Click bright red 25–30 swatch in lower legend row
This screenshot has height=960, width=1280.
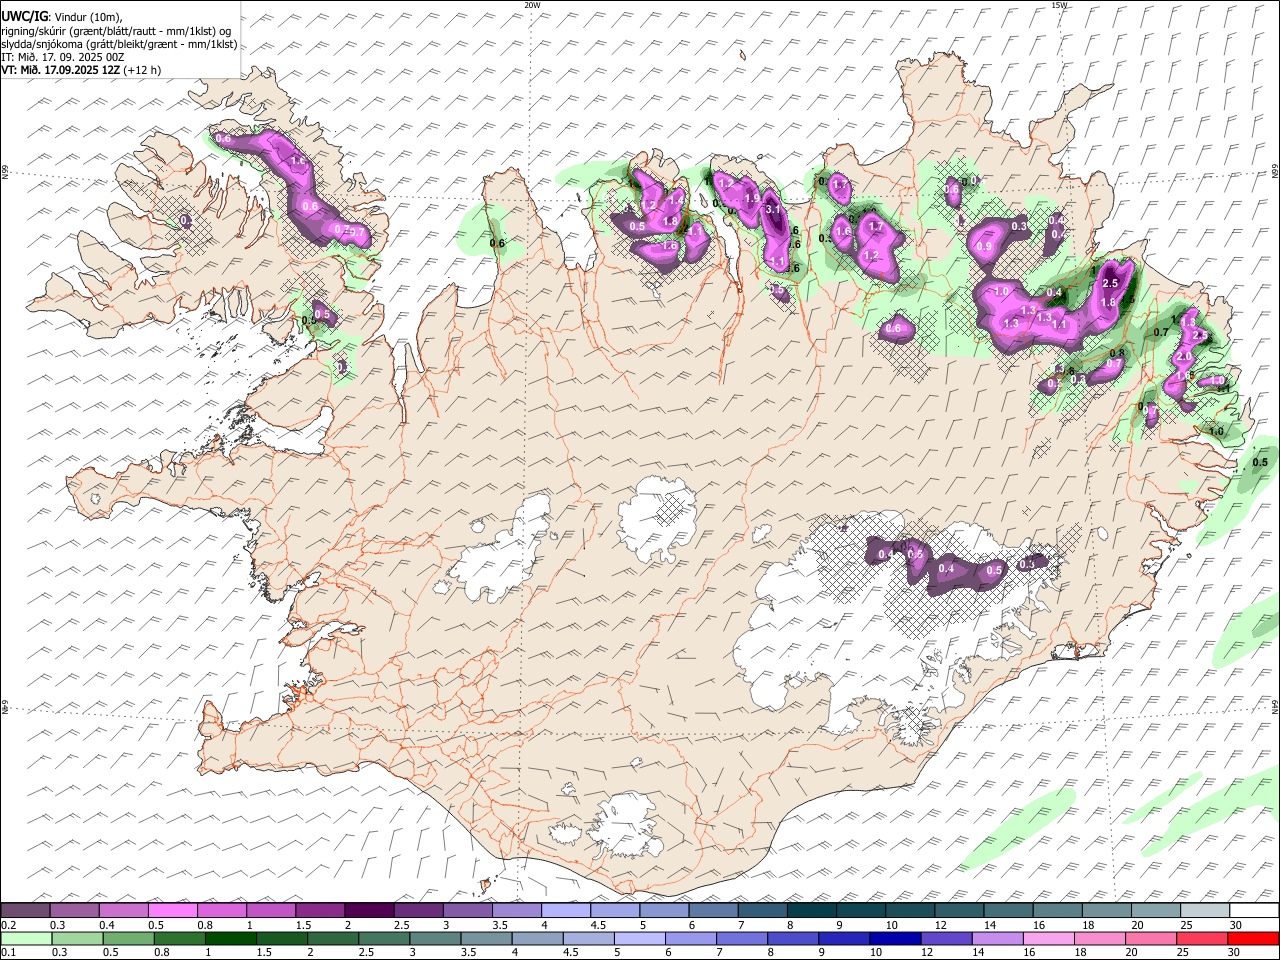click(1252, 938)
